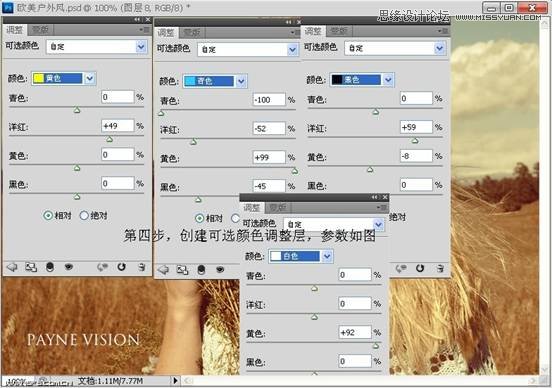Image resolution: width=552 pixels, height=388 pixels.
Task: Close the yellow (黄色) adjustment panel
Action: pyautogui.click(x=148, y=20)
